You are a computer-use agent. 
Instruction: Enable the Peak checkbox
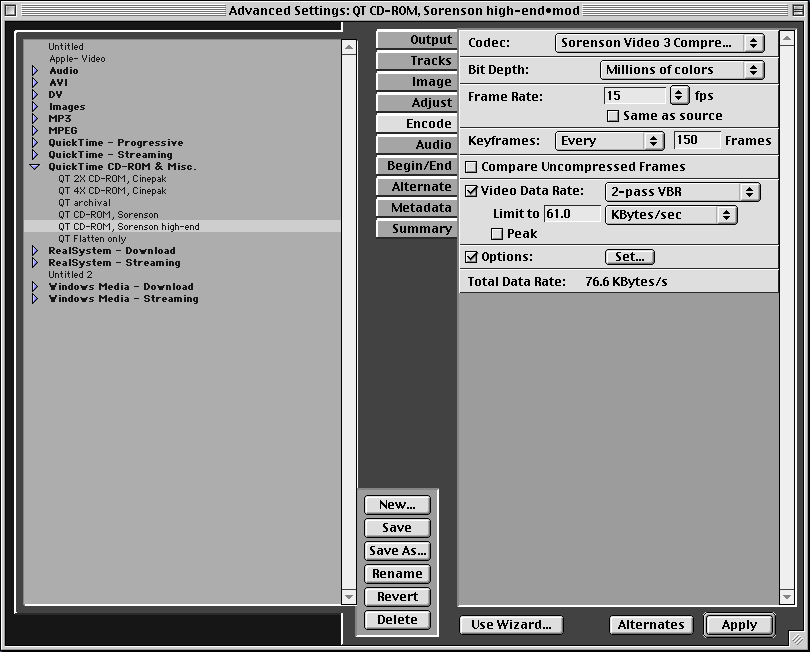pos(497,234)
